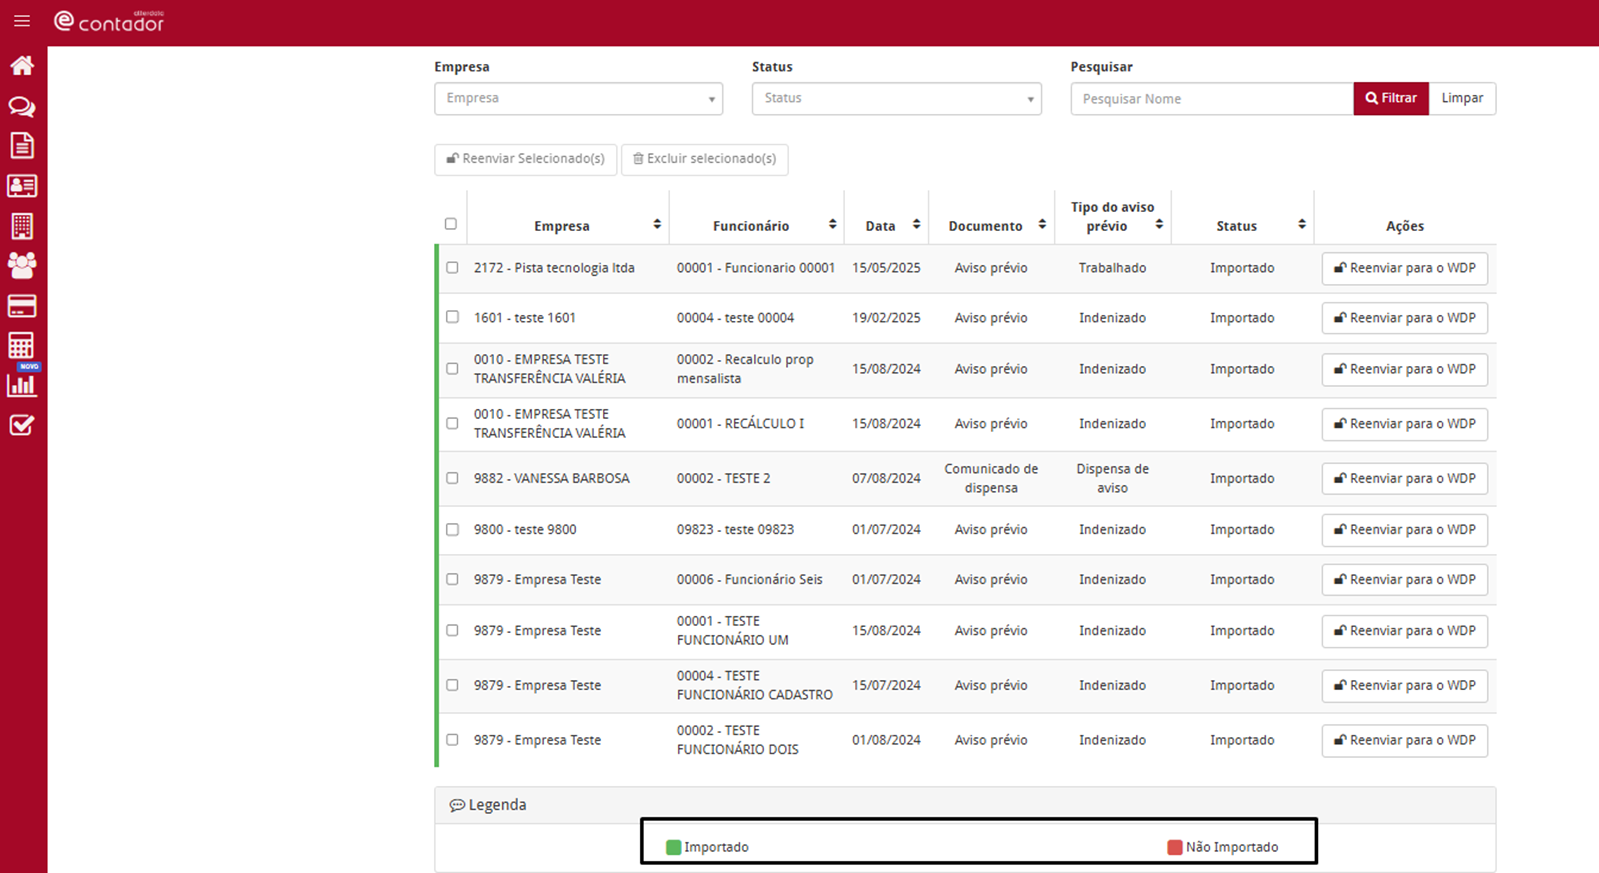Click the green Importado legend swatch

(673, 847)
